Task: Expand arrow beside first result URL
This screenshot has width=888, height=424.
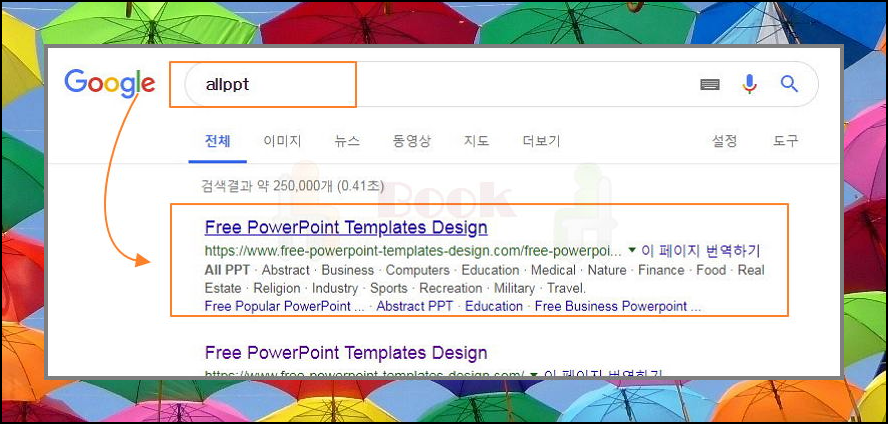Action: point(632,250)
